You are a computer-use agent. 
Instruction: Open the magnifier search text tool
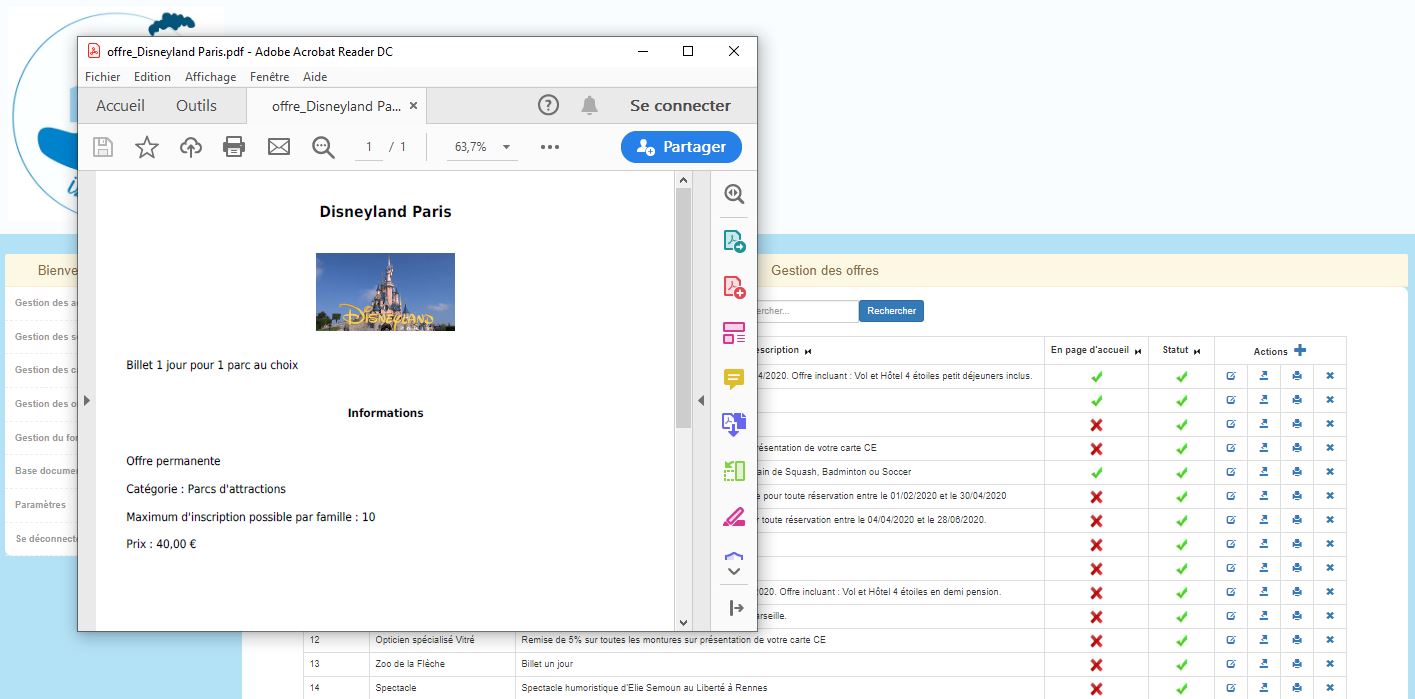coord(323,147)
